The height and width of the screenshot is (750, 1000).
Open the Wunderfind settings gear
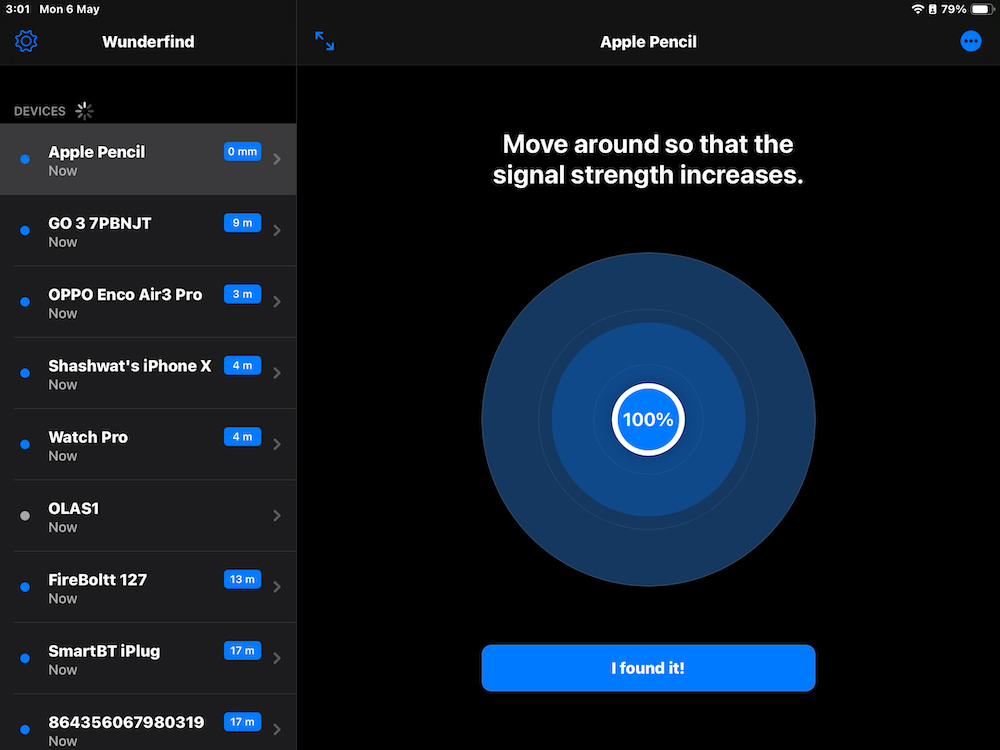point(26,41)
